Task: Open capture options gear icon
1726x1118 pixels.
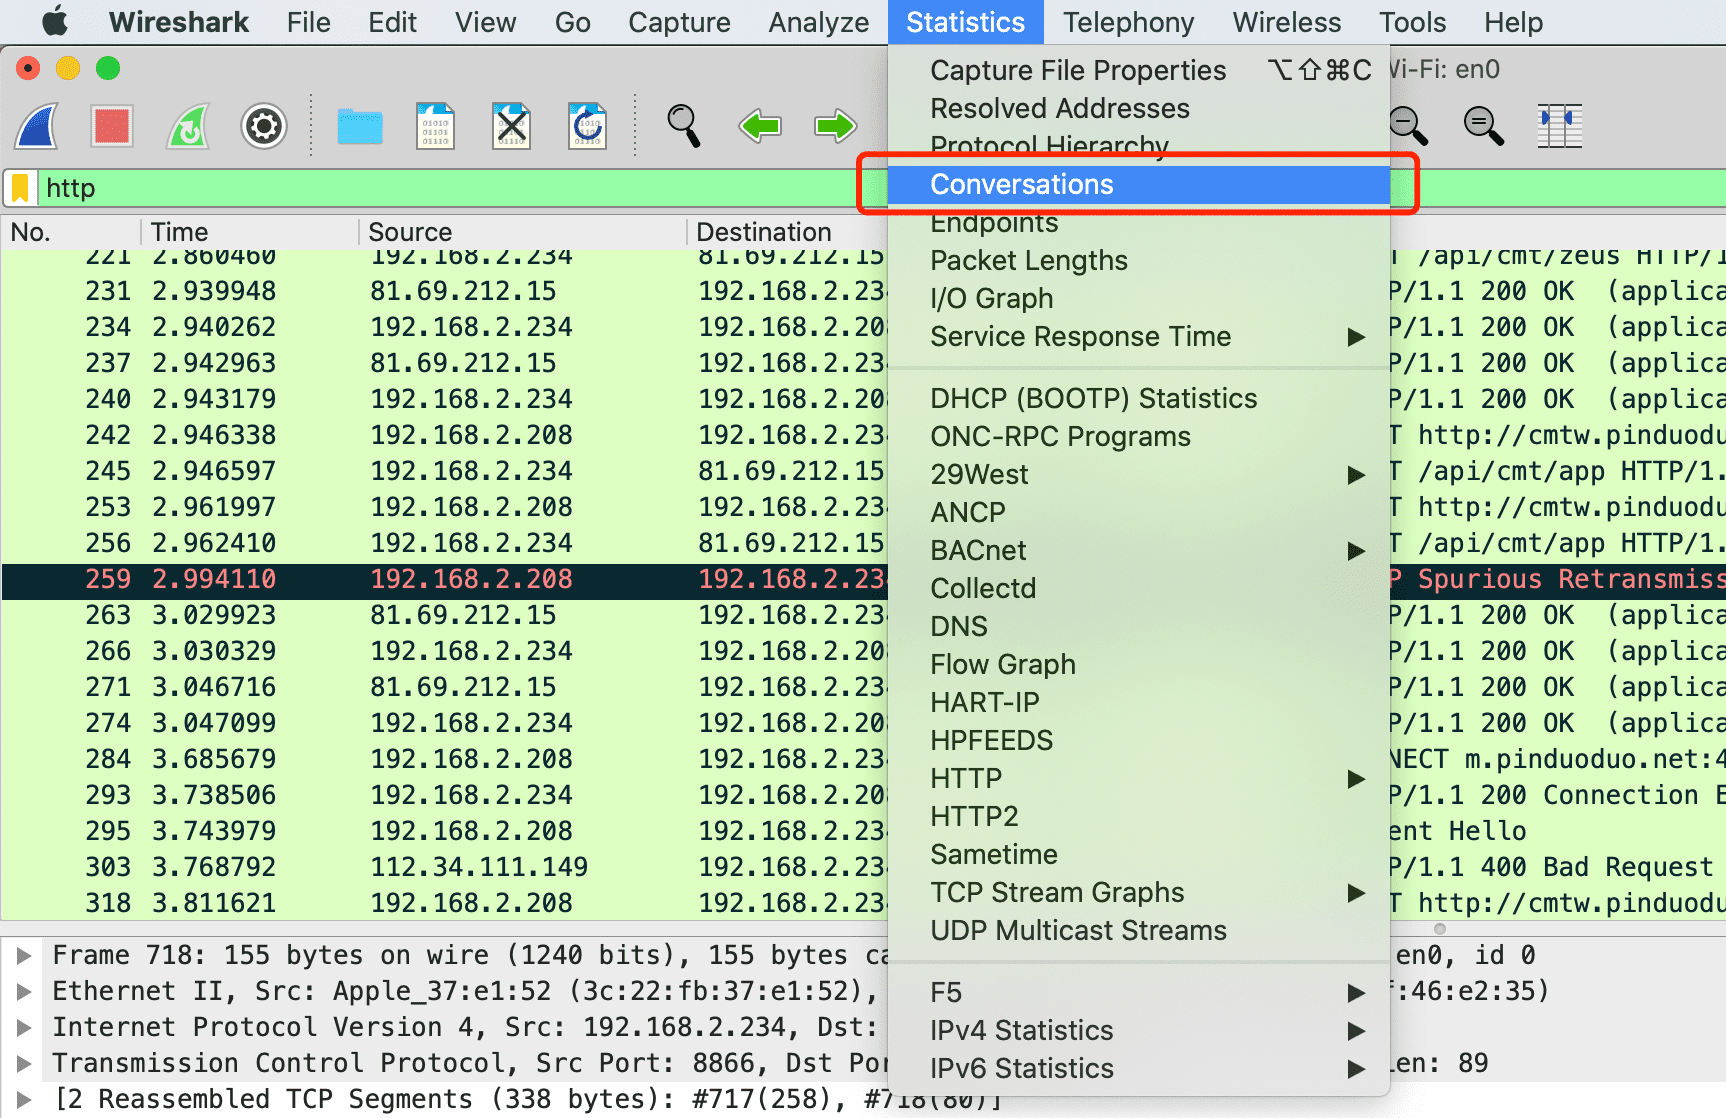Action: [264, 127]
